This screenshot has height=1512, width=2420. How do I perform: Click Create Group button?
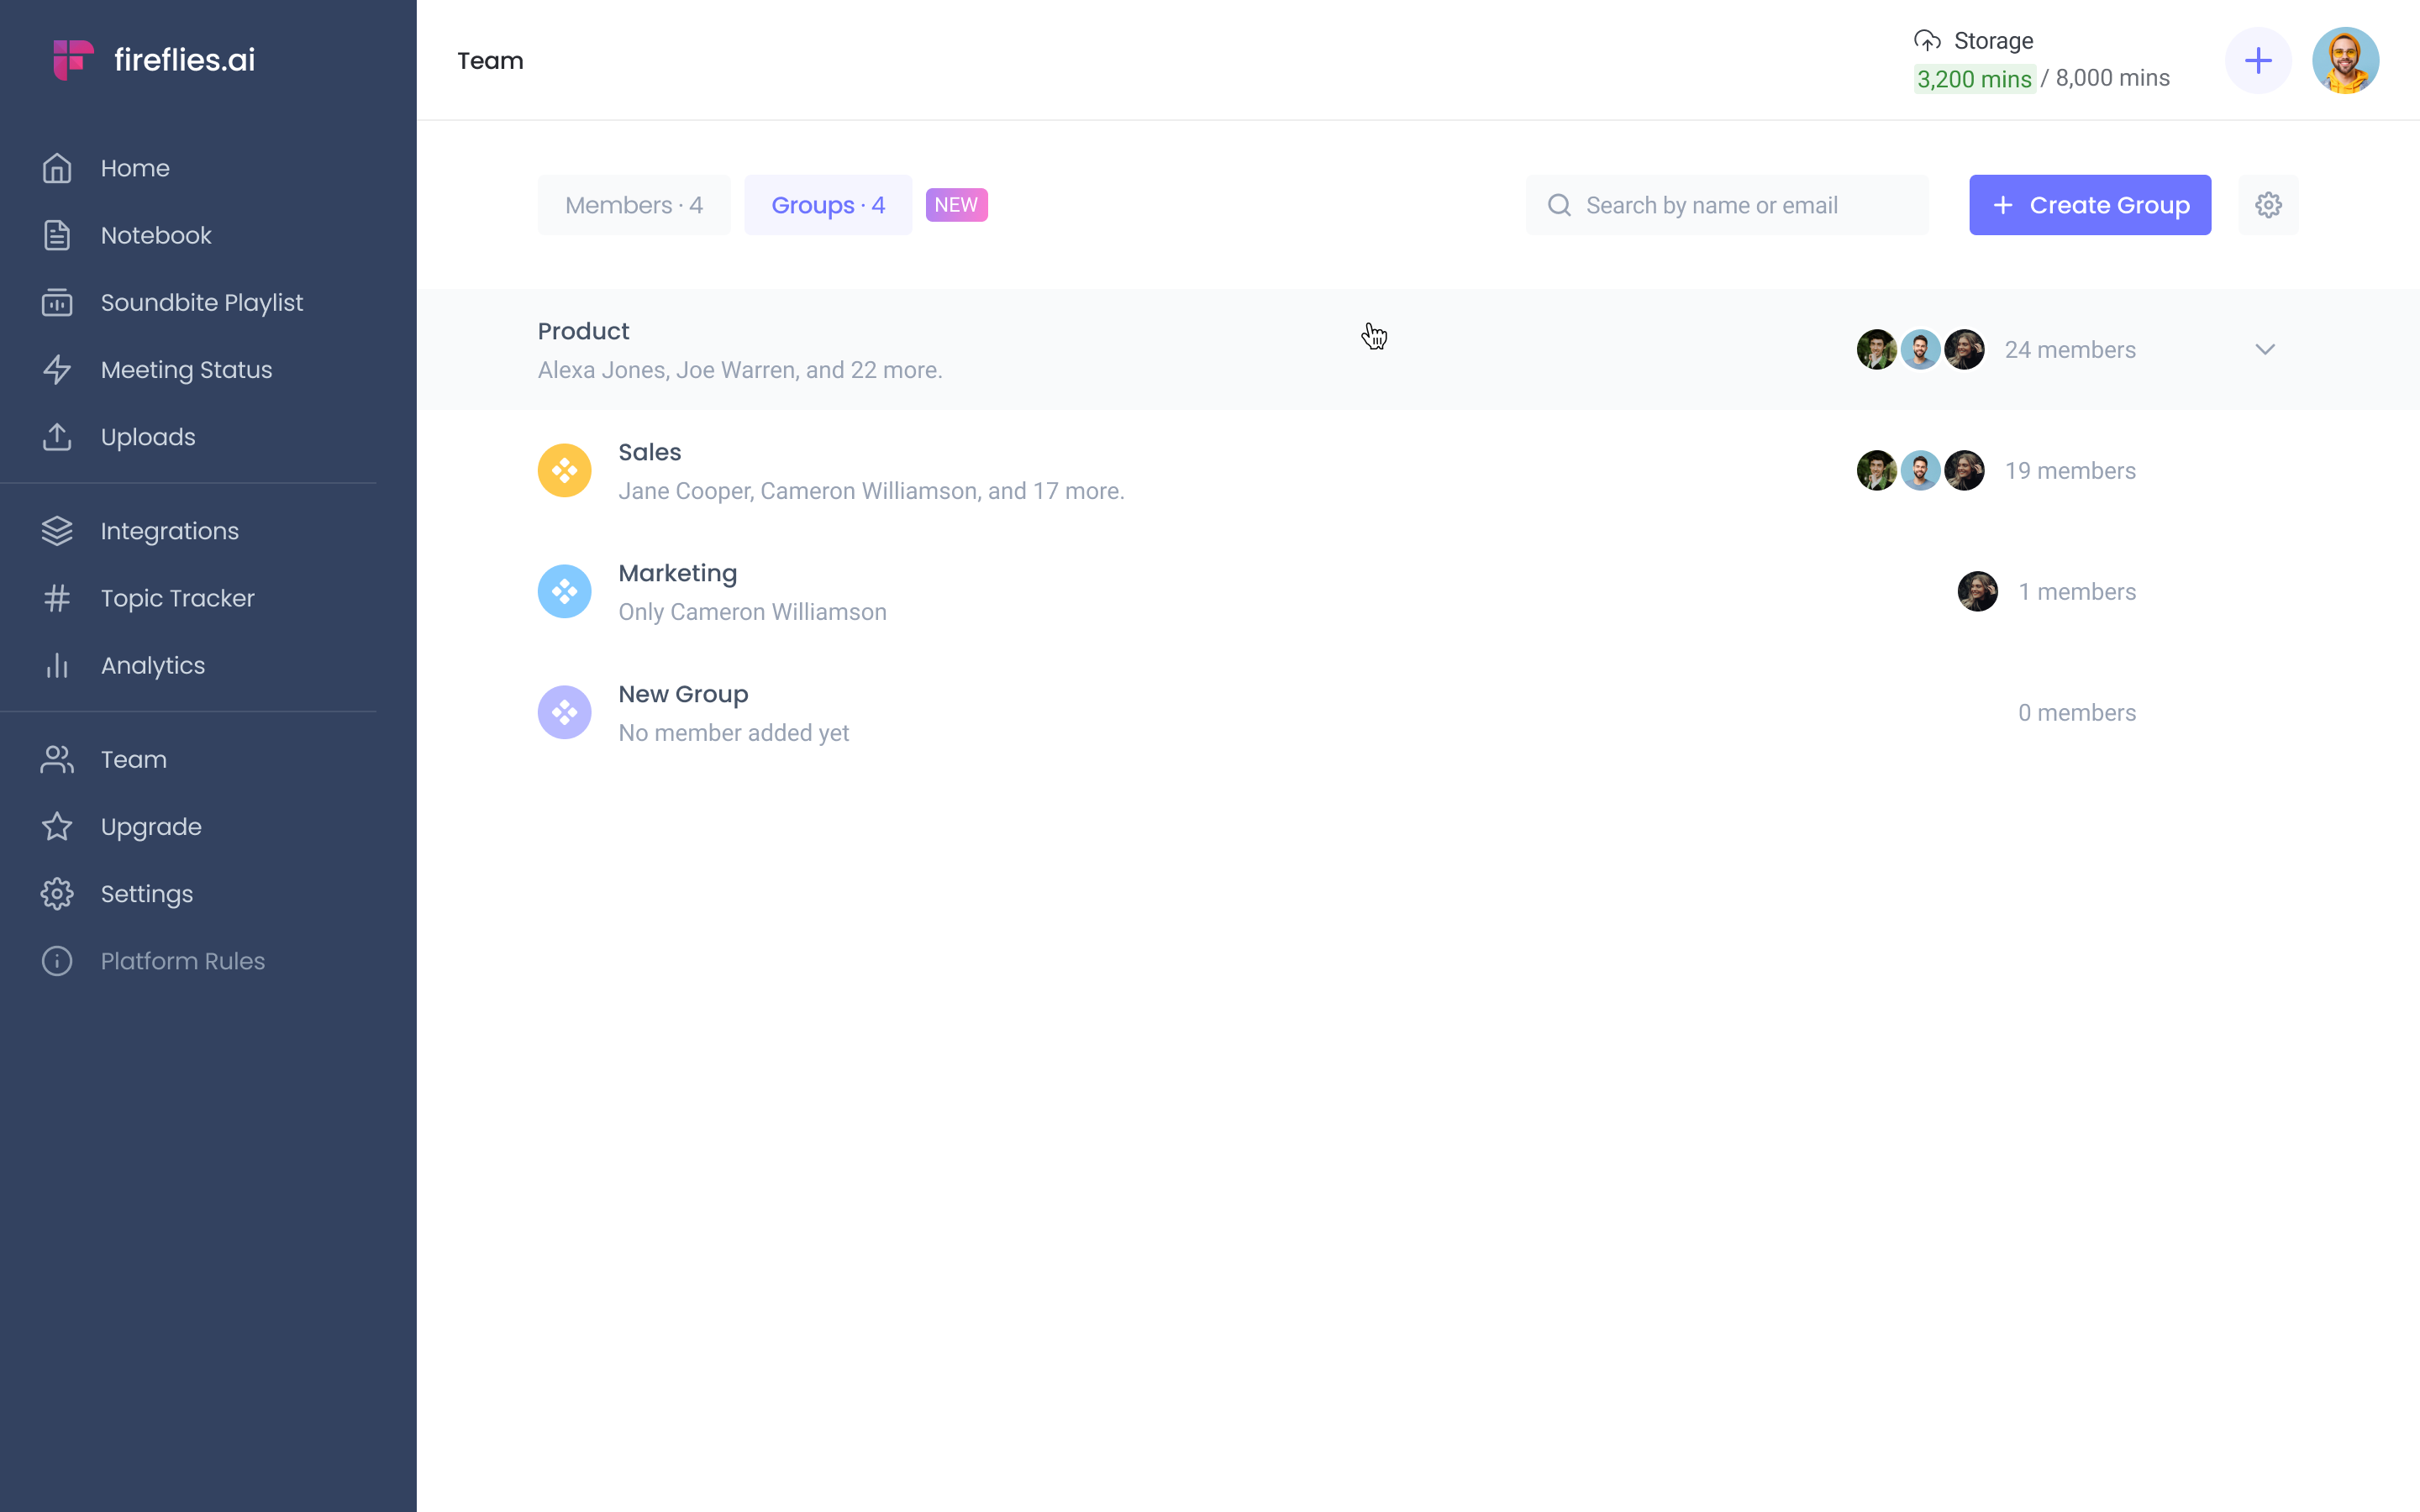click(x=2089, y=204)
